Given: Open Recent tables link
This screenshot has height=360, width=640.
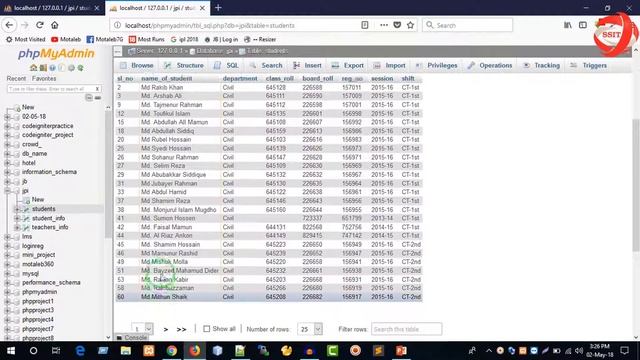Looking at the screenshot, I should tap(16, 78).
